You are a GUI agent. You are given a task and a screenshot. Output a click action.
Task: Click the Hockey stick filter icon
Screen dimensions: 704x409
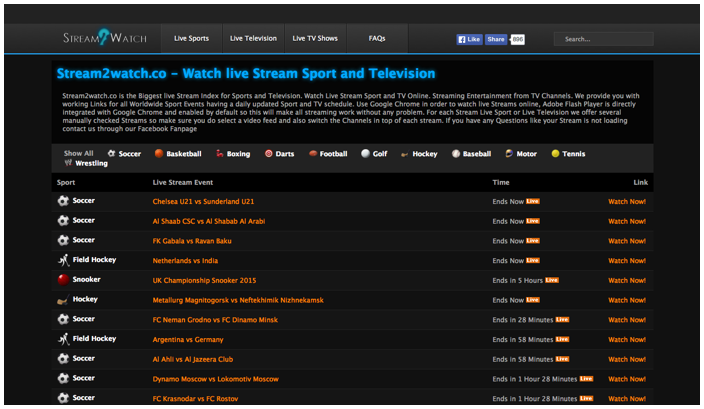(405, 154)
